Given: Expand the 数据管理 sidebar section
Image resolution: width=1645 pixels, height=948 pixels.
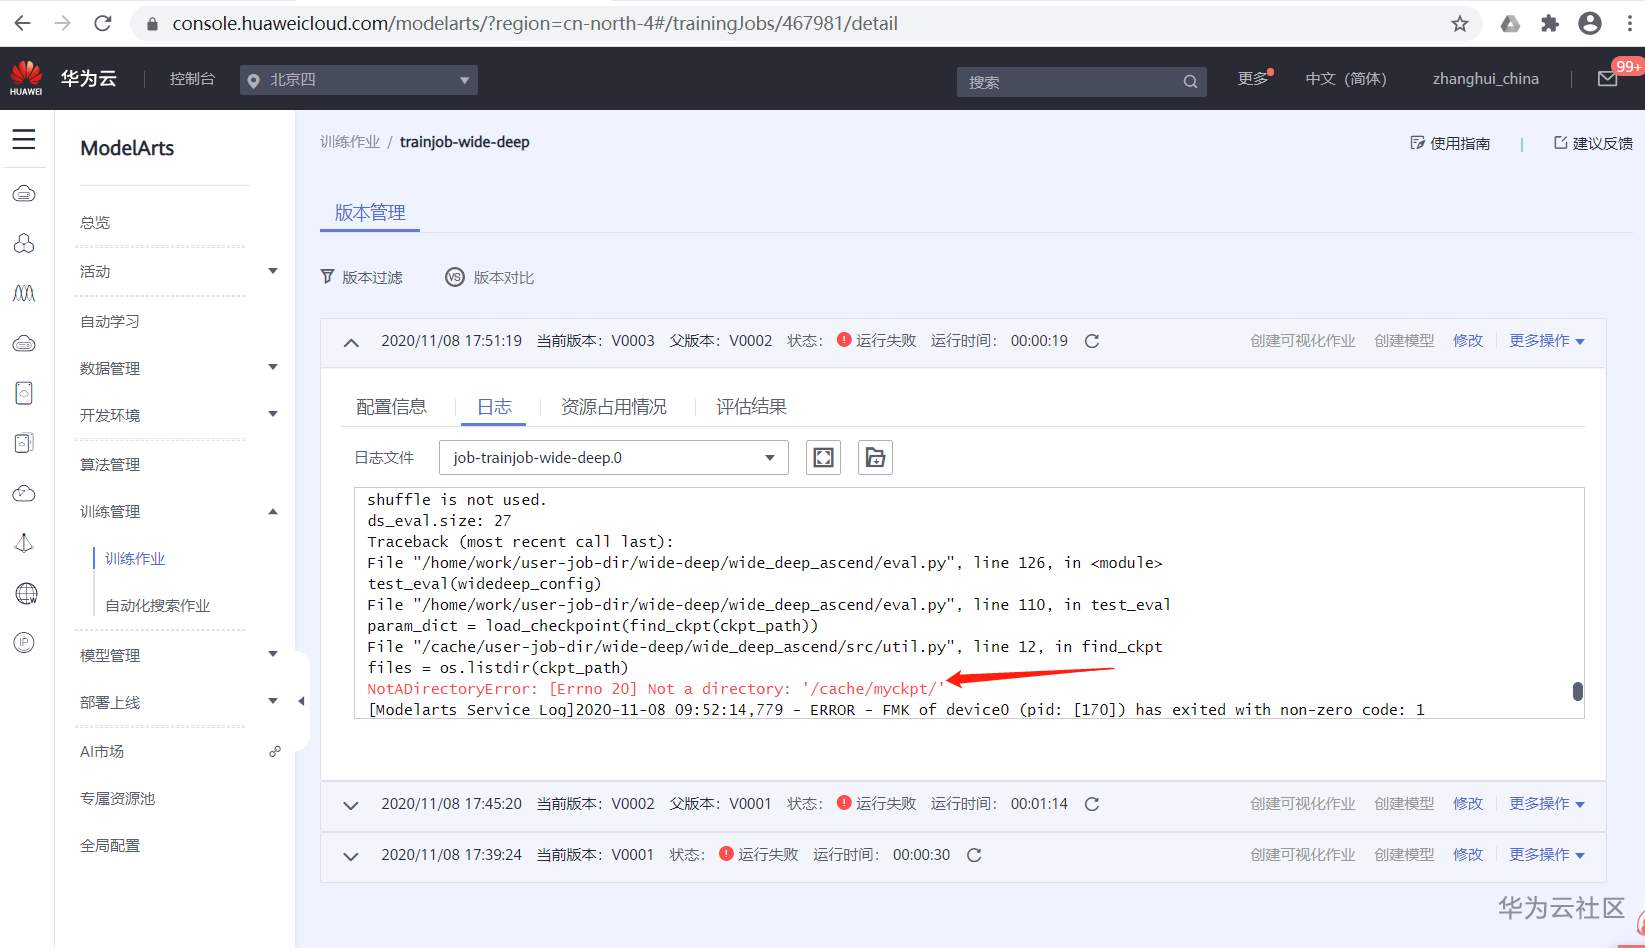Looking at the screenshot, I should [x=273, y=367].
